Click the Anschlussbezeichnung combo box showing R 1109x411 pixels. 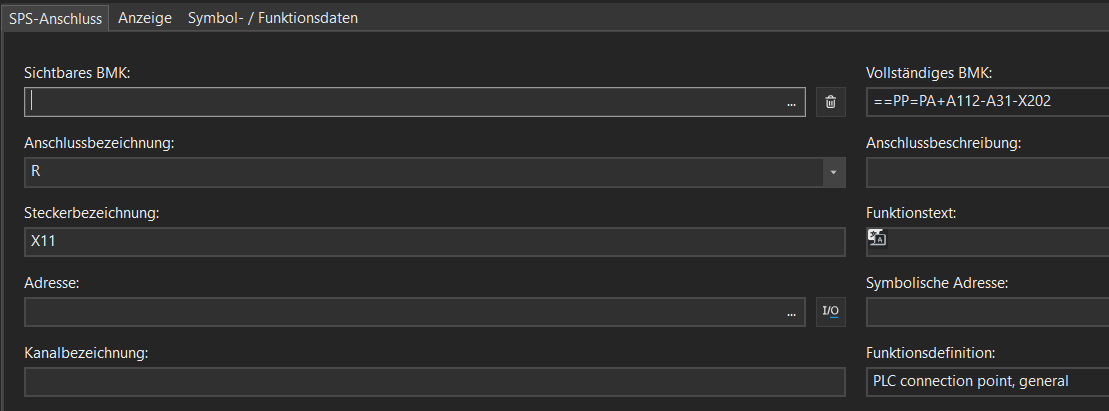click(424, 173)
